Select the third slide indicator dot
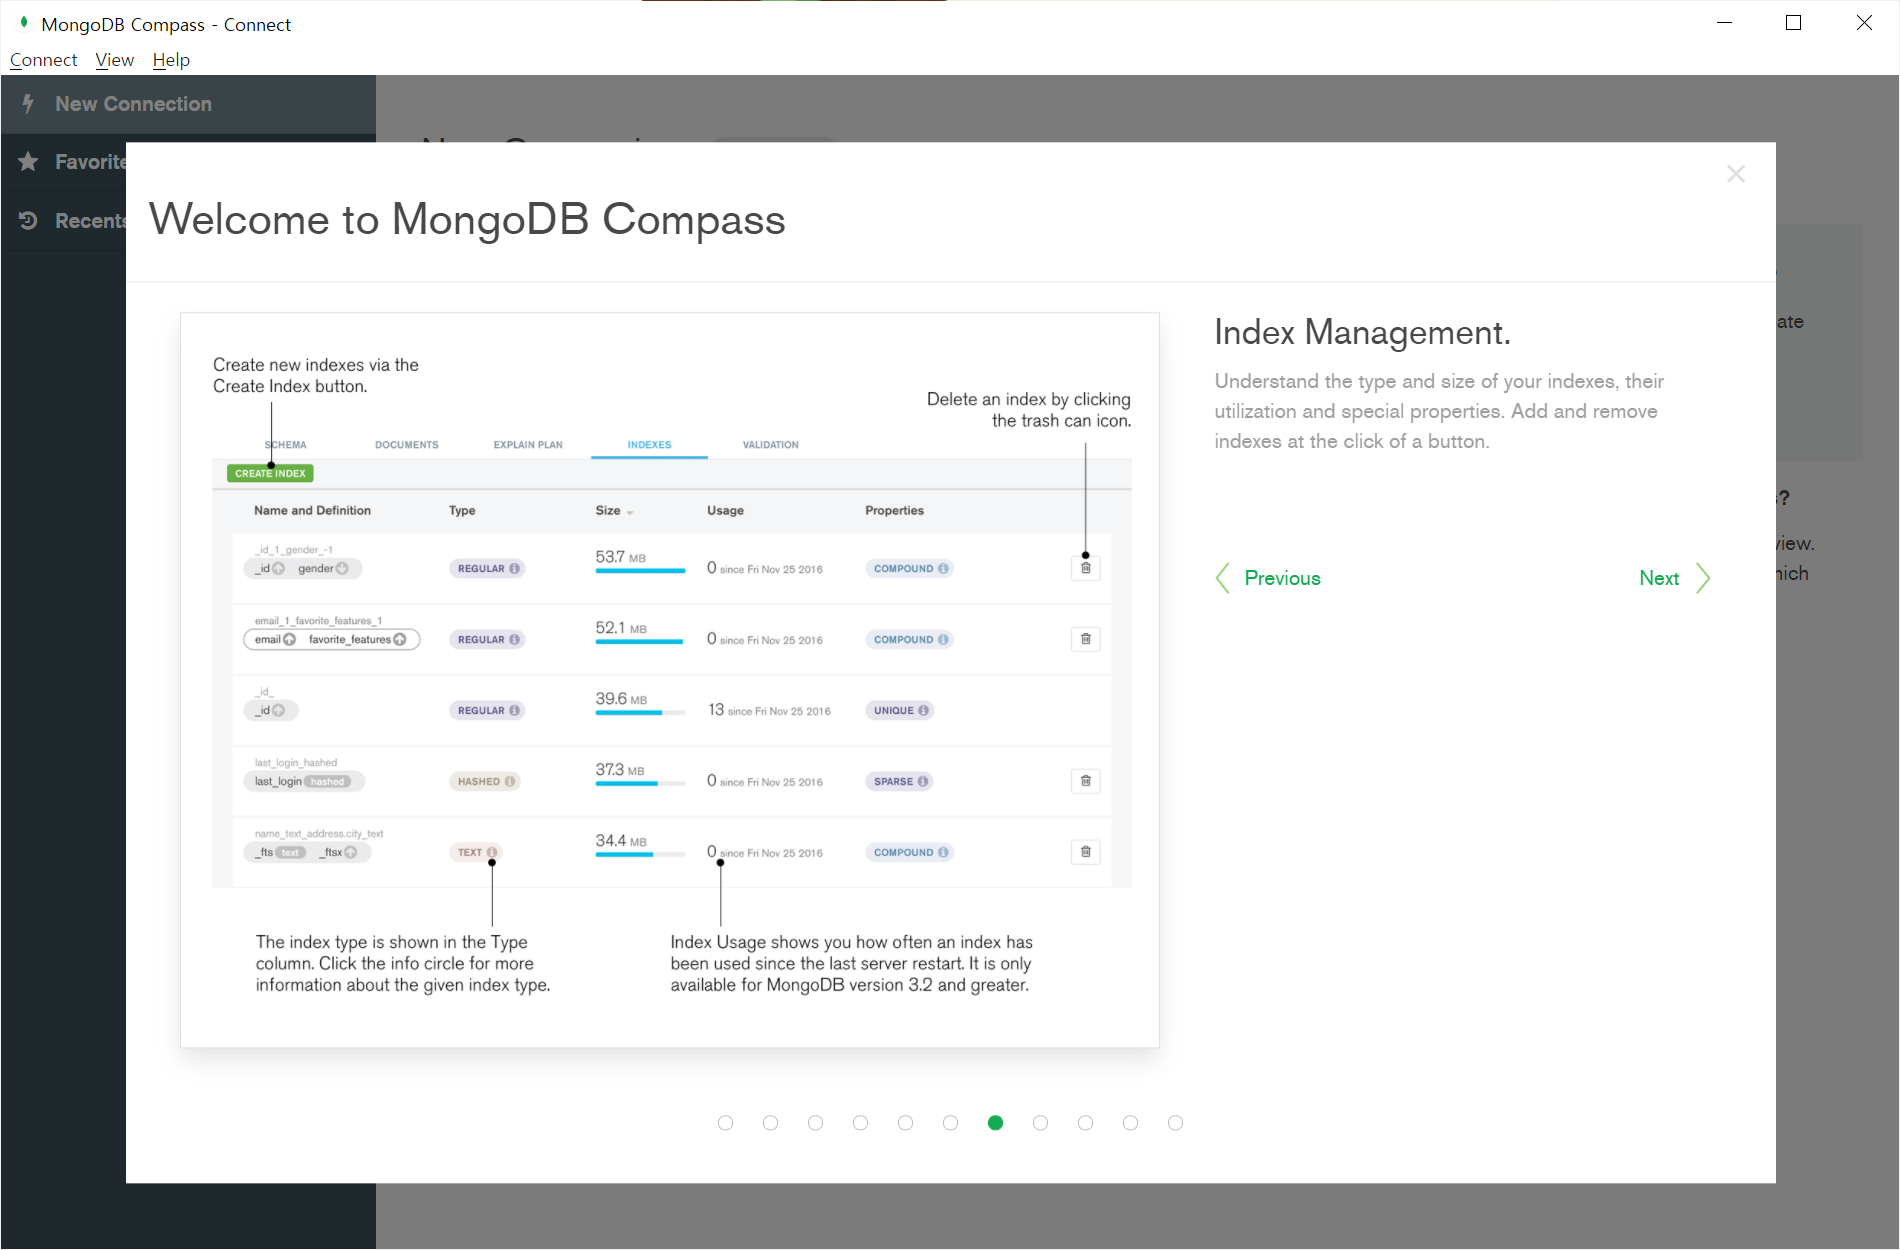The image size is (1900, 1250). click(x=816, y=1123)
